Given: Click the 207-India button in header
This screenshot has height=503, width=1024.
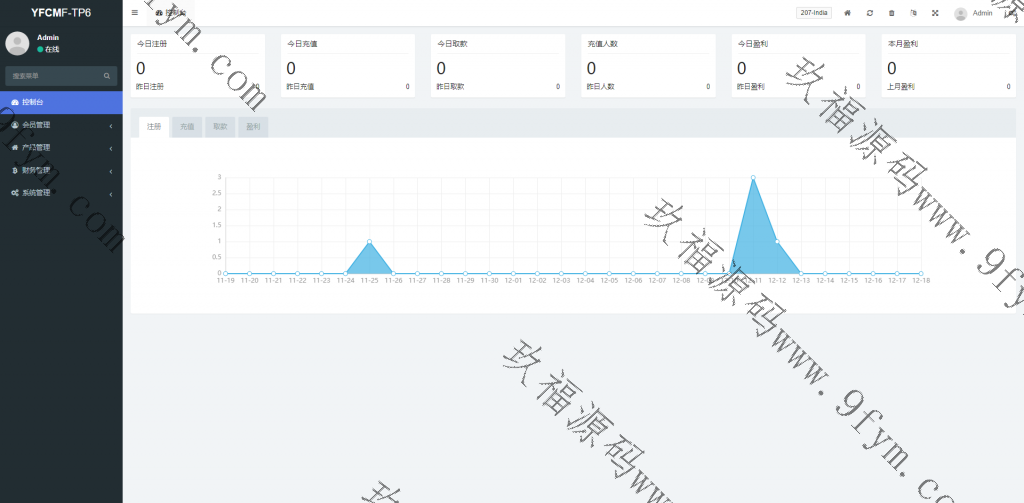Looking at the screenshot, I should click(x=814, y=13).
